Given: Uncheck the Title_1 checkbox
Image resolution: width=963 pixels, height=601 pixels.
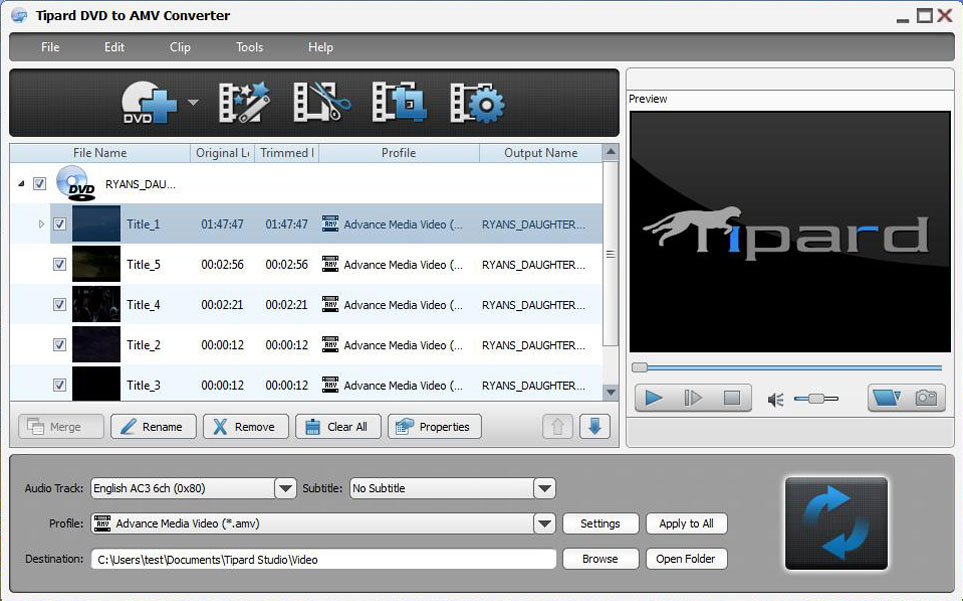Looking at the screenshot, I should click(x=59, y=224).
